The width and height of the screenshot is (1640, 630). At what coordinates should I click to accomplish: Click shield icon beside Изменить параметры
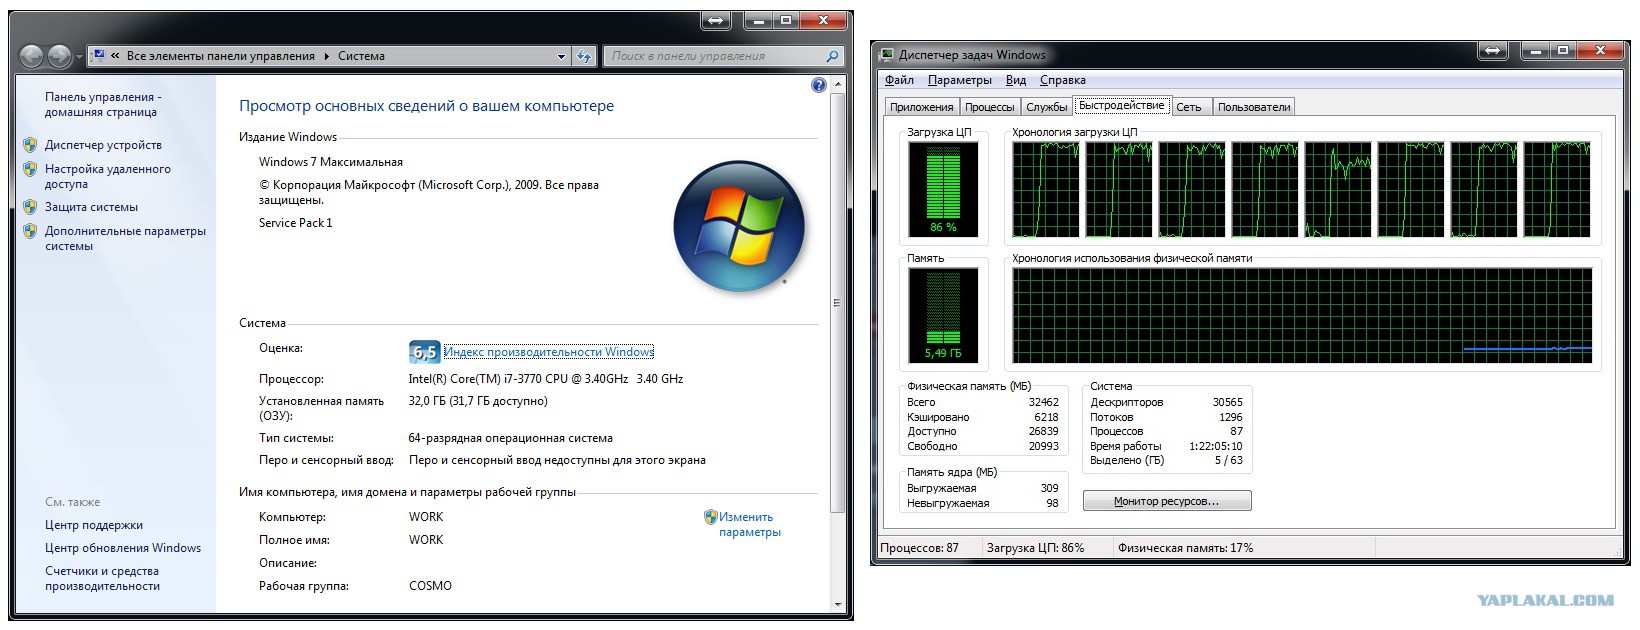(x=710, y=517)
